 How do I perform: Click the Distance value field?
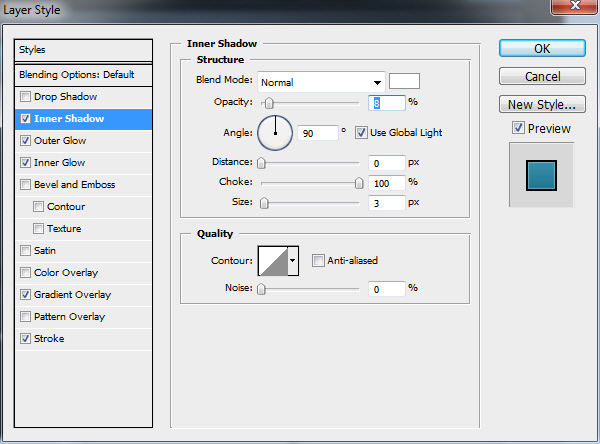click(386, 163)
